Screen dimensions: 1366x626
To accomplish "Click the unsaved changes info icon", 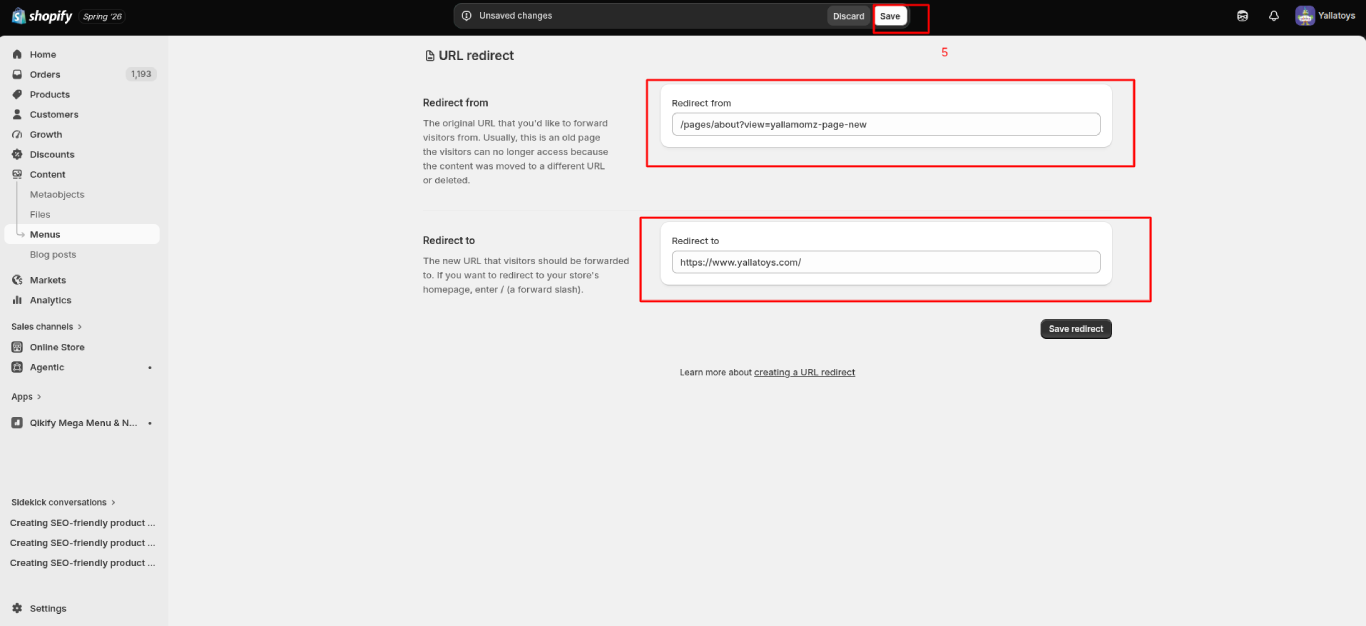I will [467, 16].
